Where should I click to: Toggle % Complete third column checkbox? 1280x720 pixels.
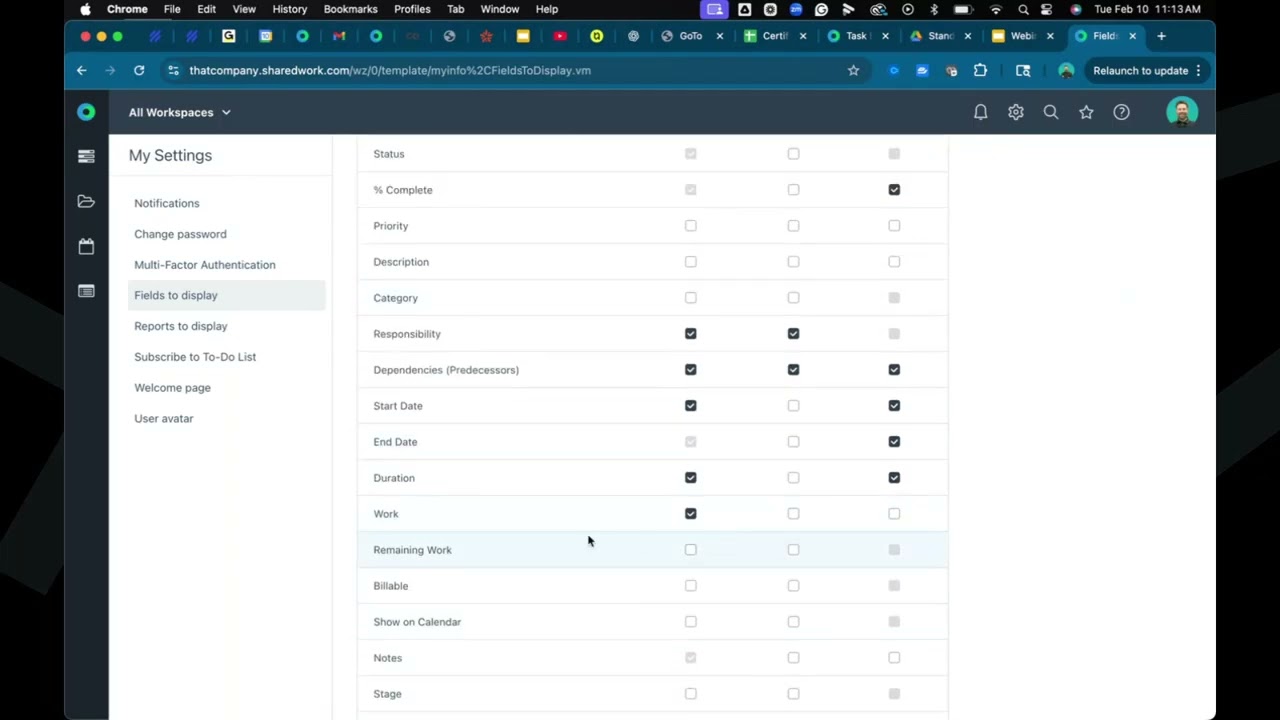click(894, 190)
